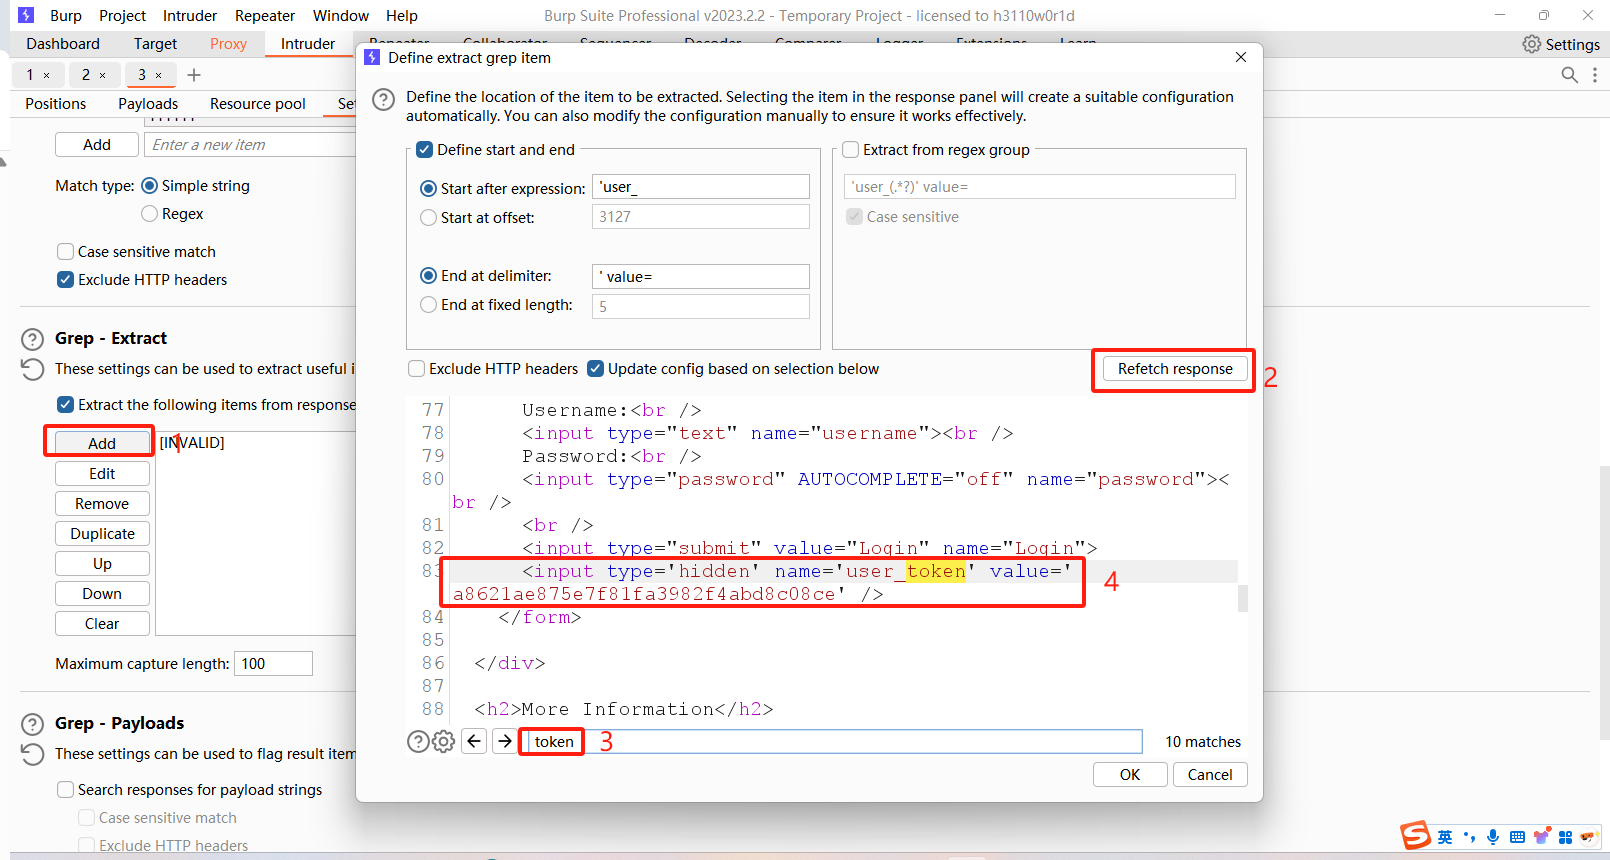Image resolution: width=1610 pixels, height=860 pixels.
Task: Click the help icon in extract grep dialog
Action: coord(383,99)
